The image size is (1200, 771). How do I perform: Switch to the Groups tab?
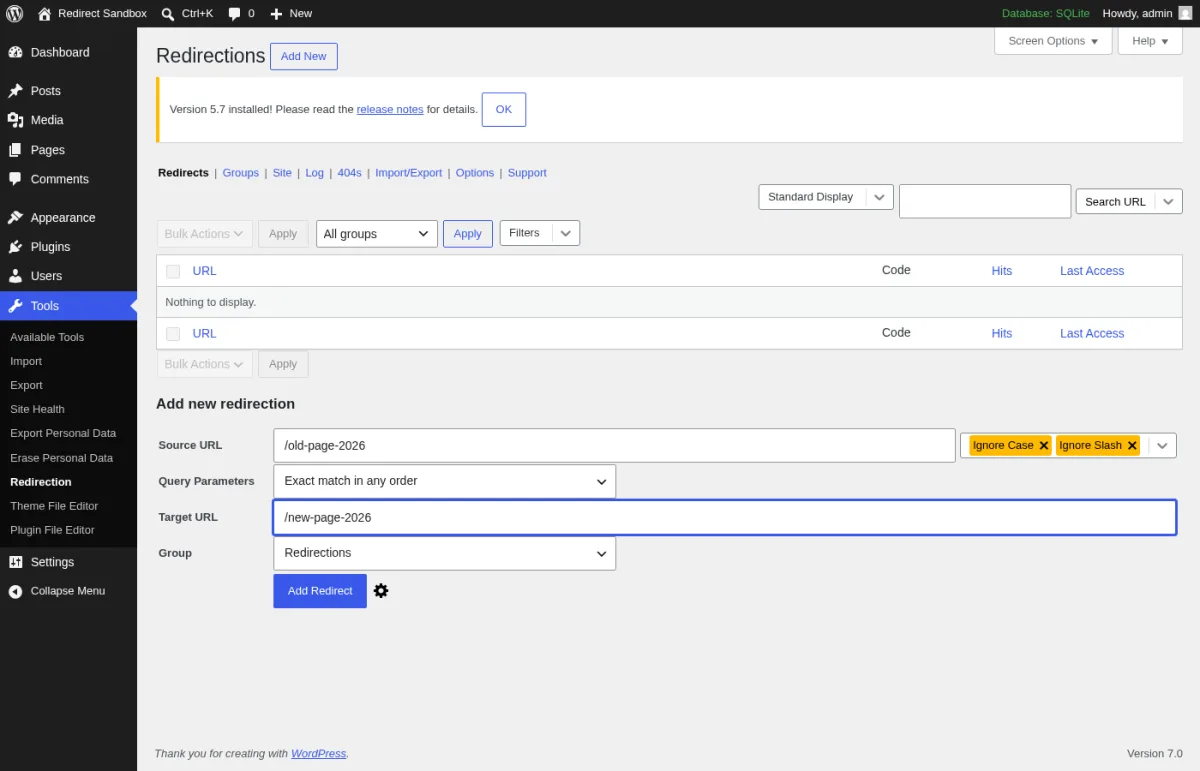(x=241, y=173)
